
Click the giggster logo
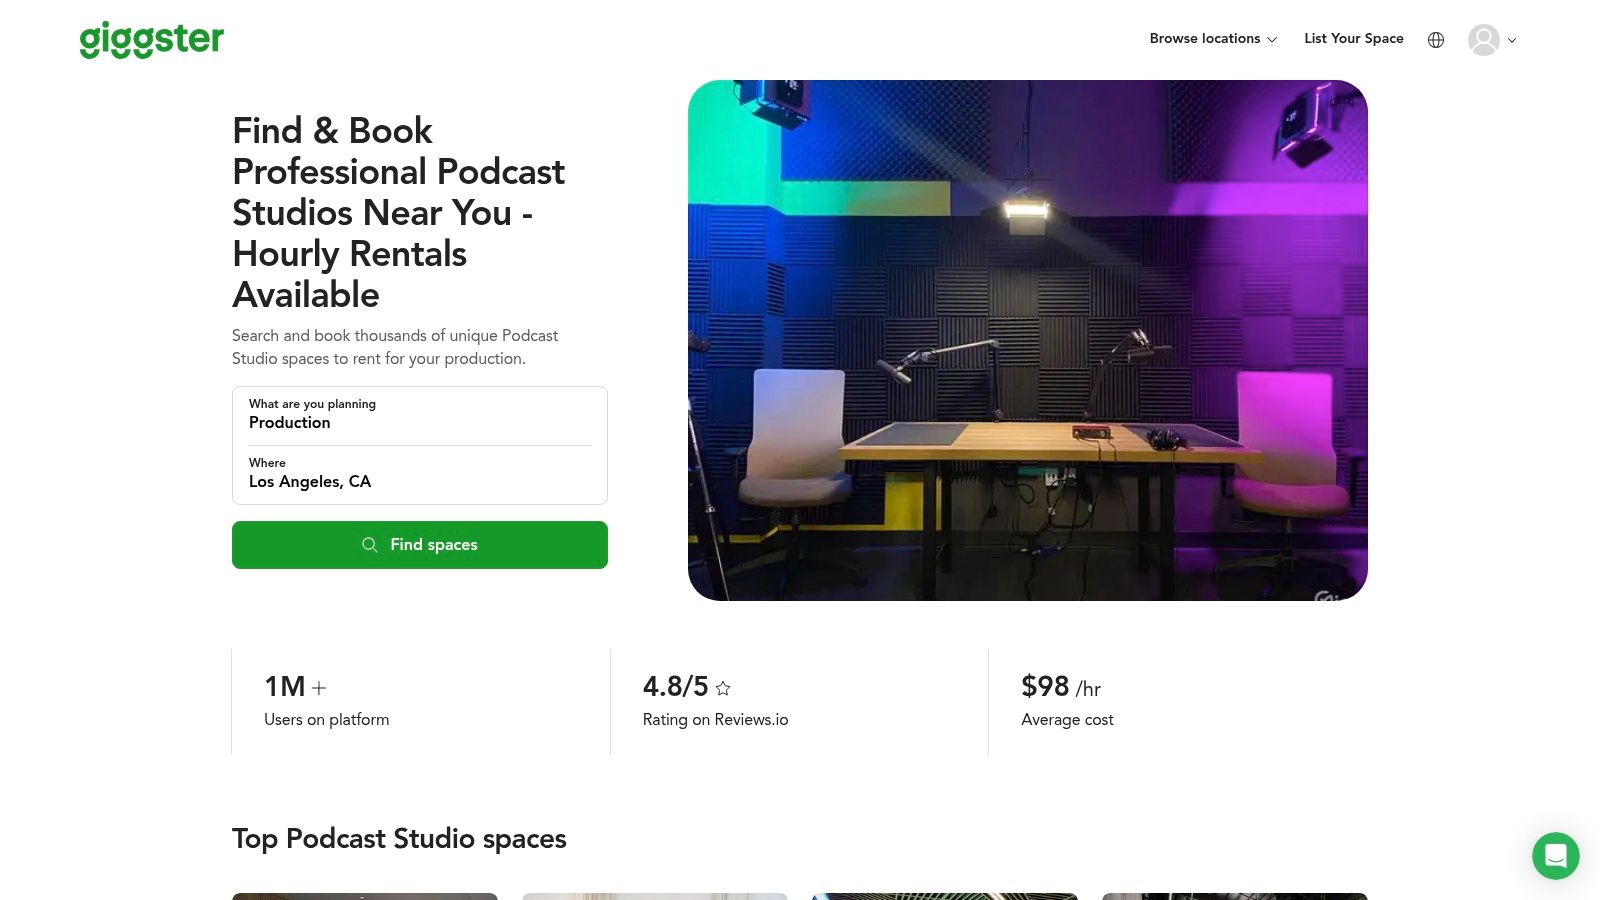151,40
